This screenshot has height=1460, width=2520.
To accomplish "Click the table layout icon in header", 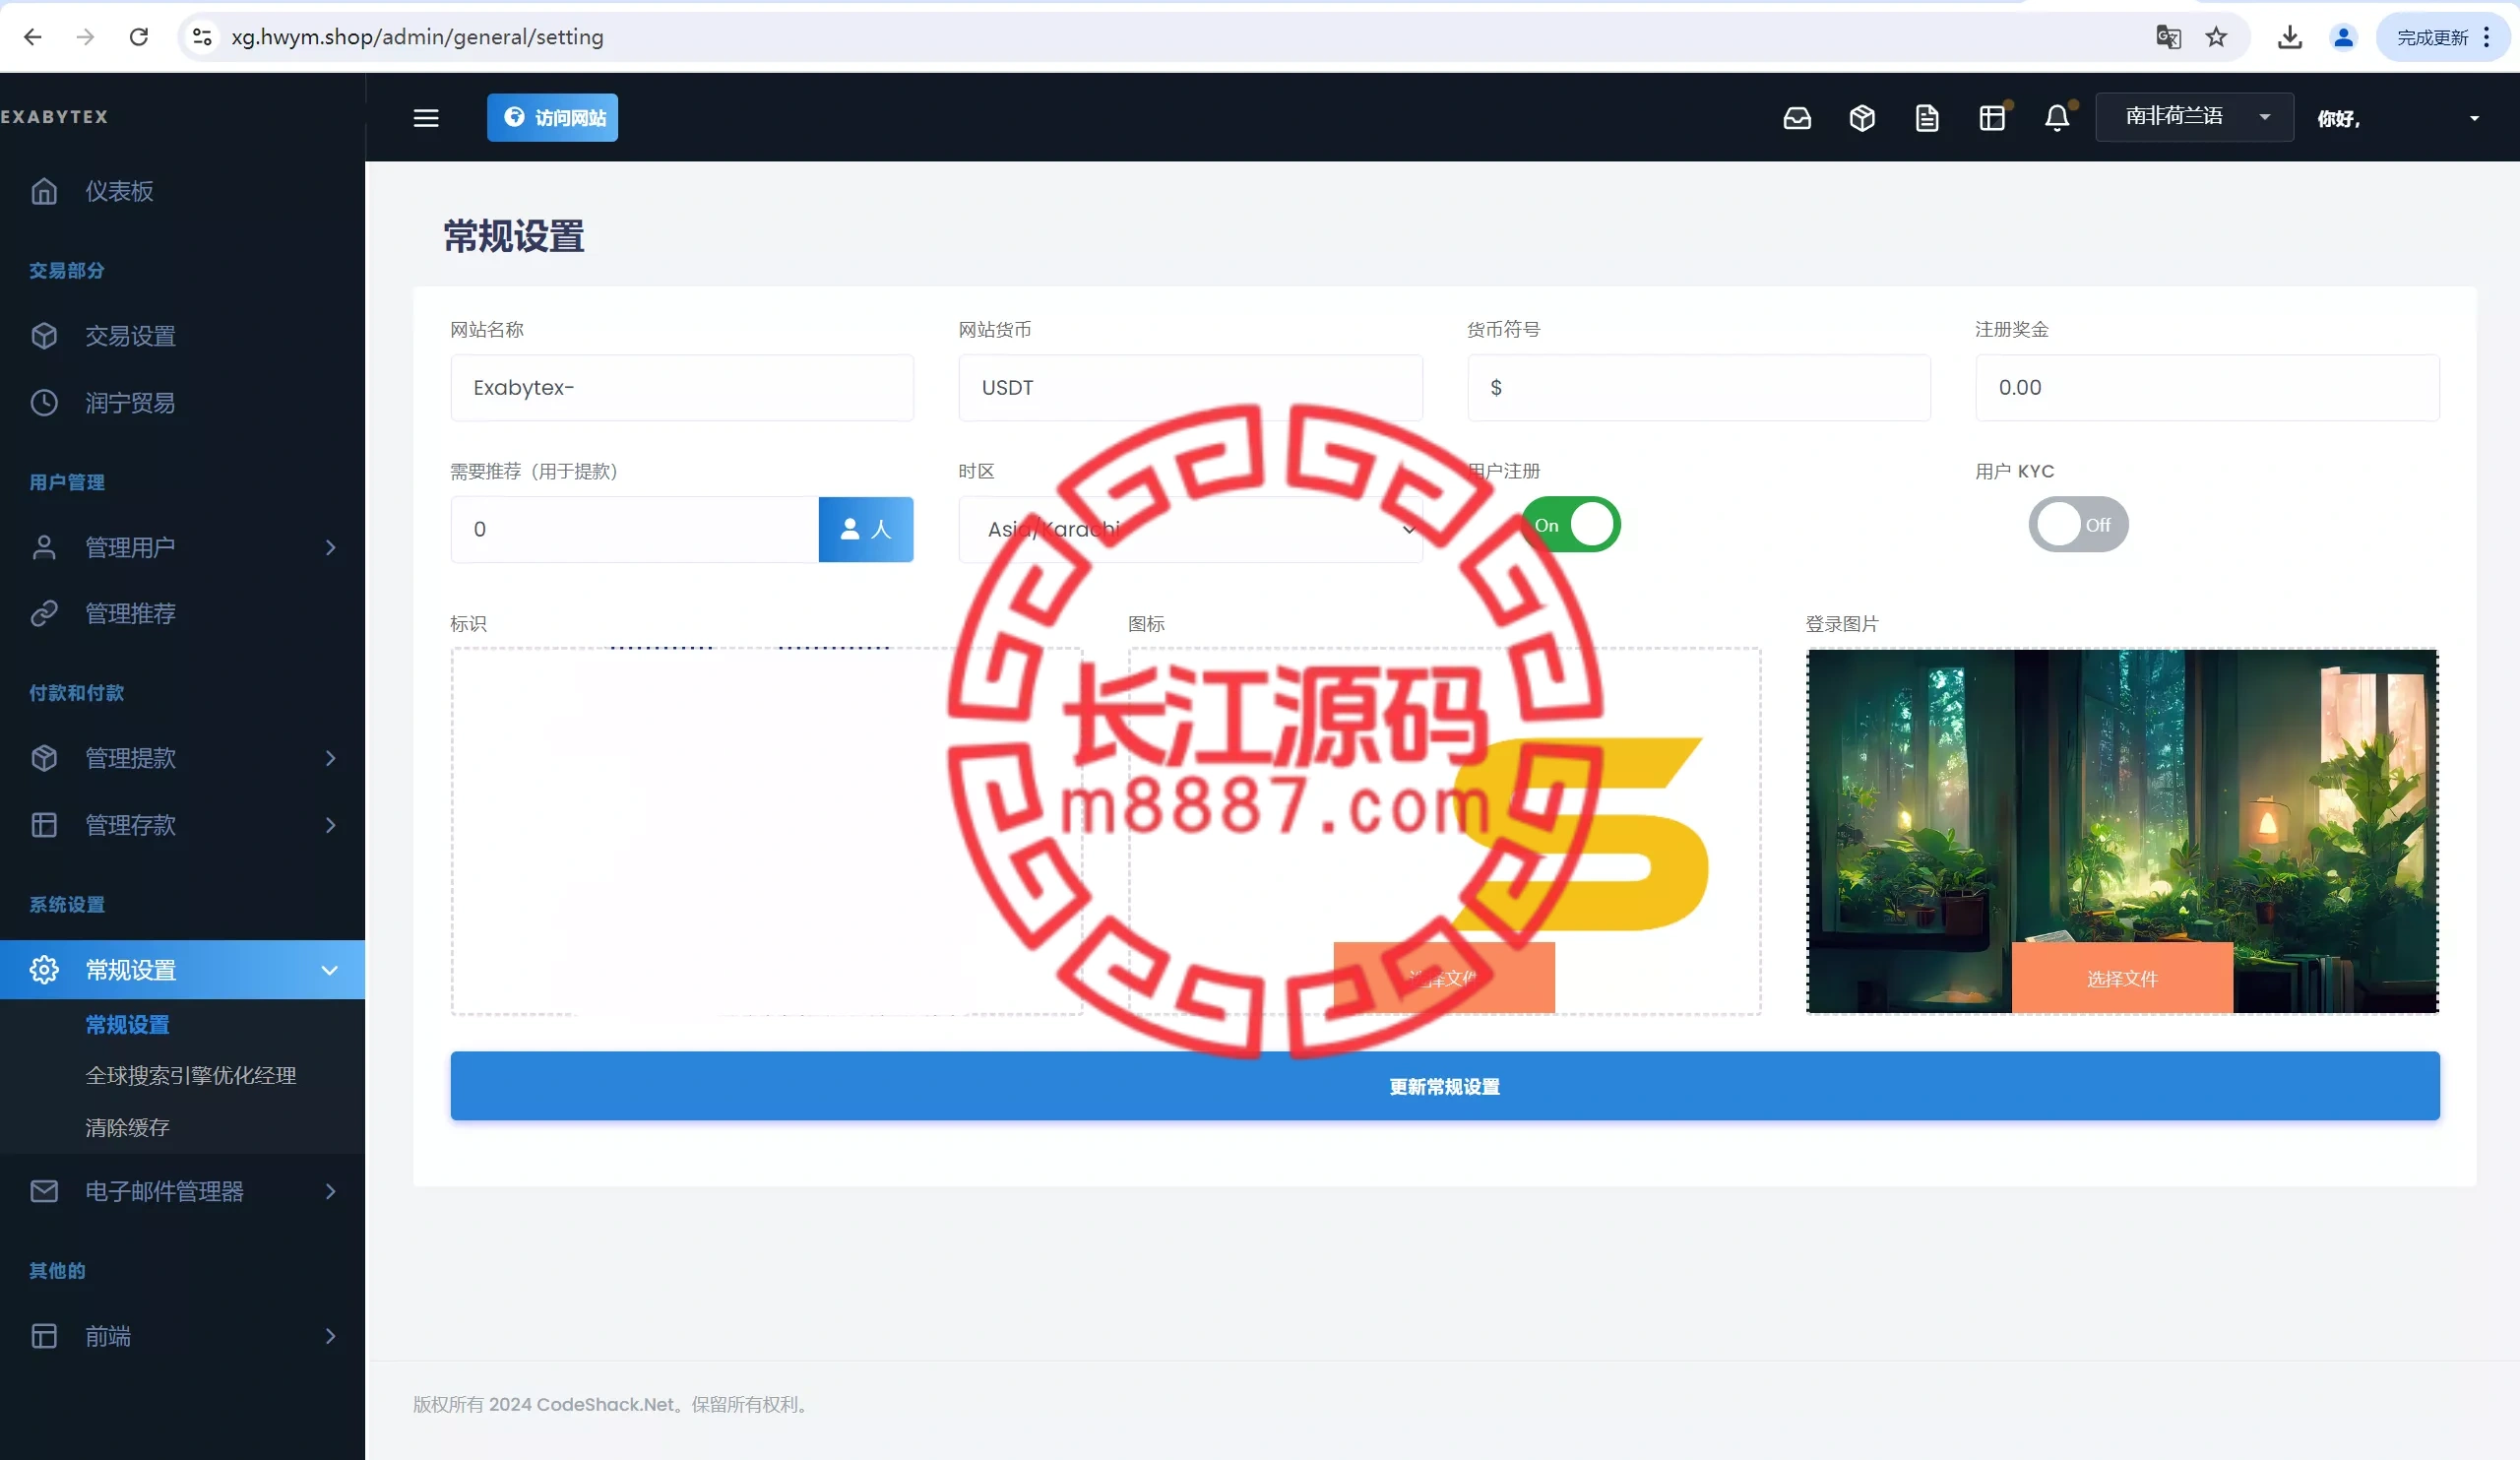I will (x=1992, y=118).
